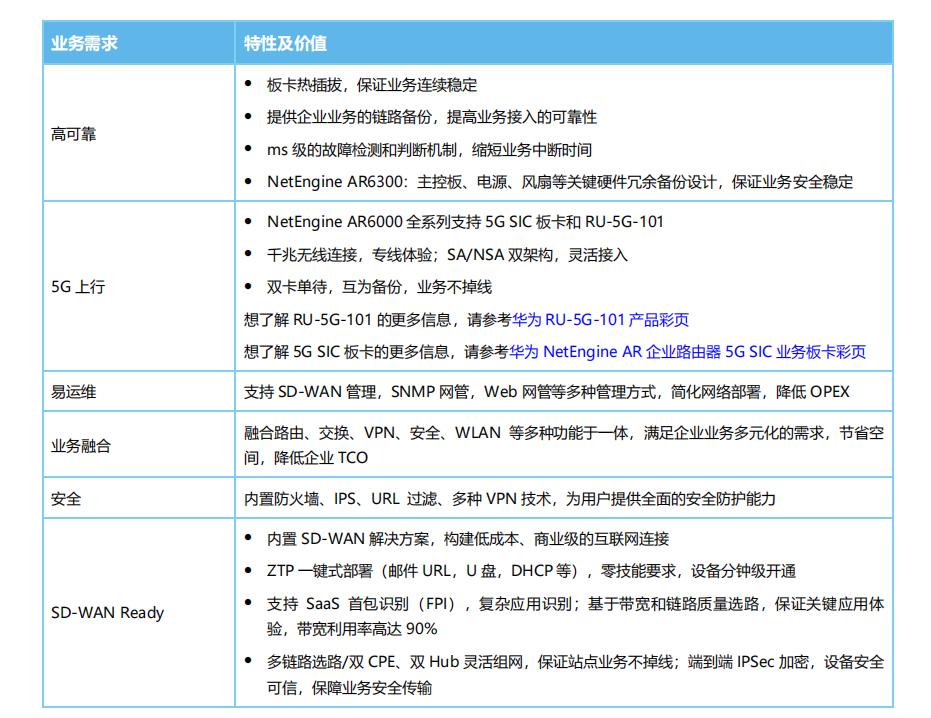Click the 支持 SD-WAN 管理 description text
The image size is (931, 718).
pos(546,392)
